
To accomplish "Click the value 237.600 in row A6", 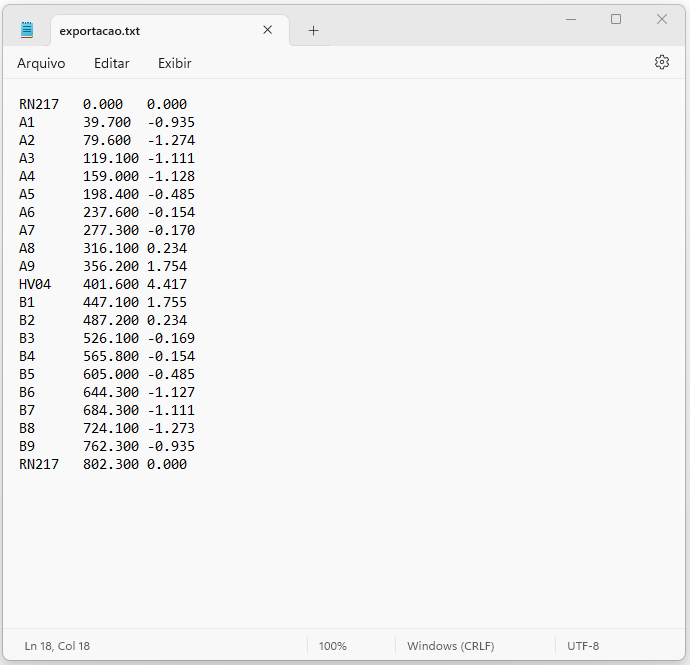I will 111,213.
